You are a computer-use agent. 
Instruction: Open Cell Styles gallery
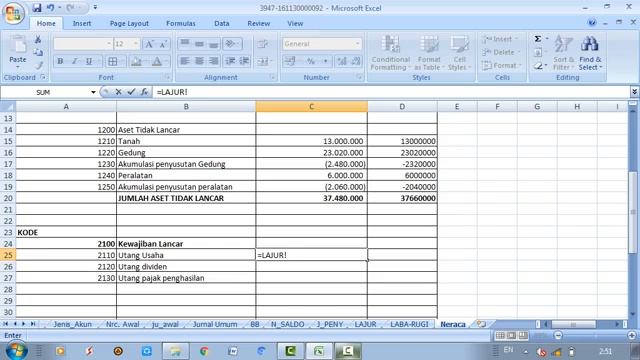tap(459, 53)
